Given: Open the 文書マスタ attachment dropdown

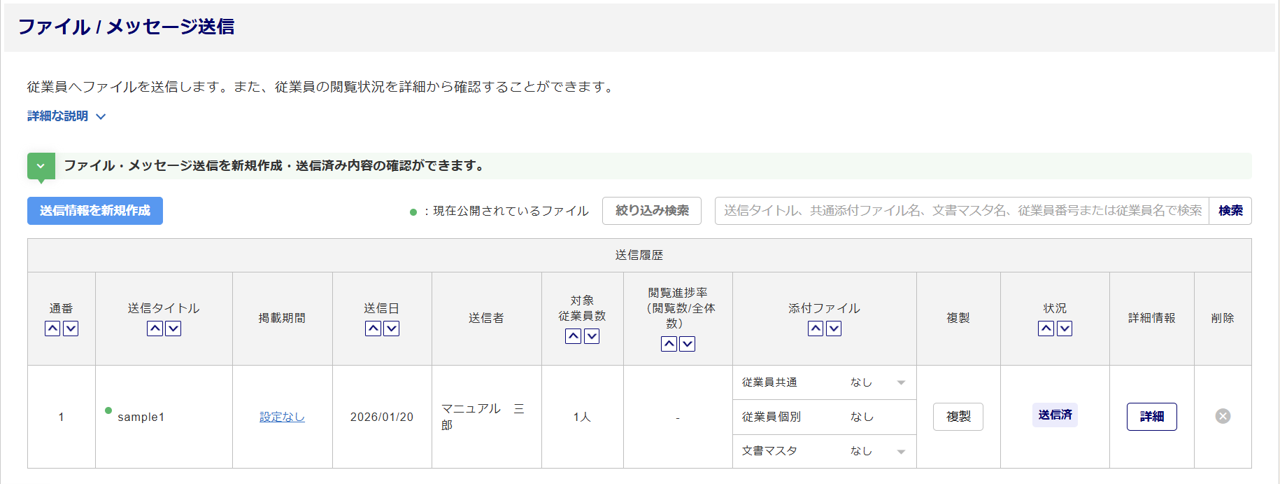Looking at the screenshot, I should point(900,452).
